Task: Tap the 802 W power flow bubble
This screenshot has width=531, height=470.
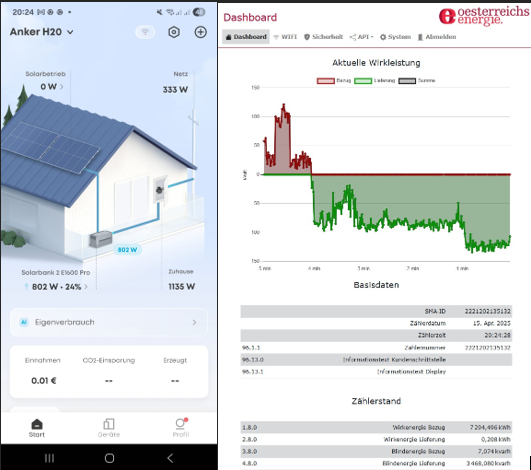Action: point(127,250)
